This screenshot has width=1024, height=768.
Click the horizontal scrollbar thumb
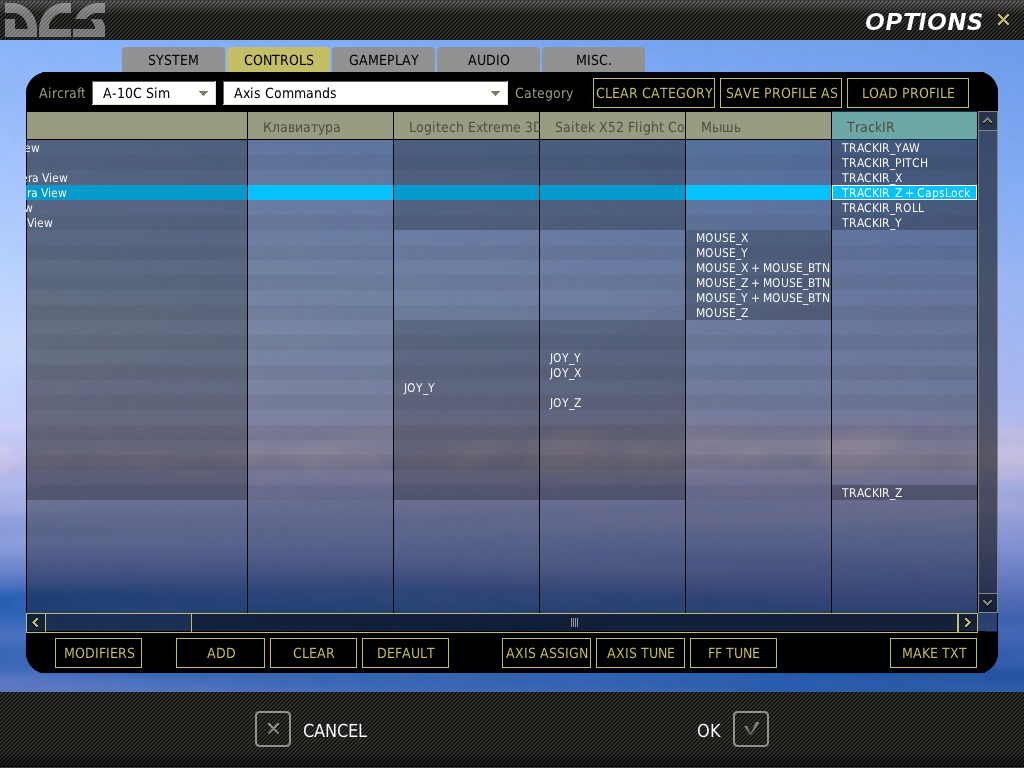pos(575,623)
